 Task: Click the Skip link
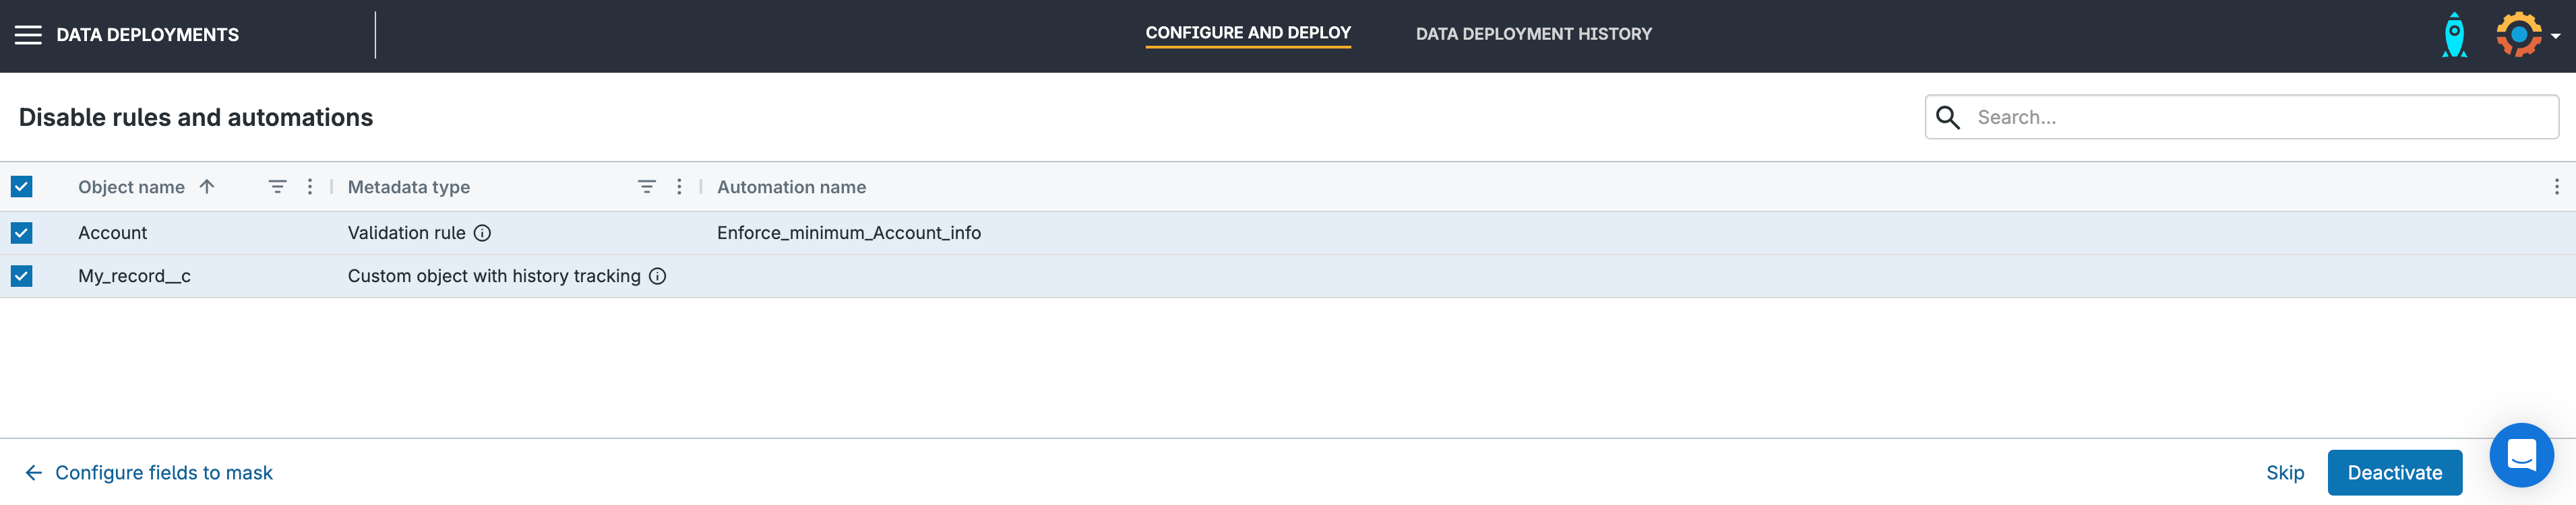pos(2284,473)
